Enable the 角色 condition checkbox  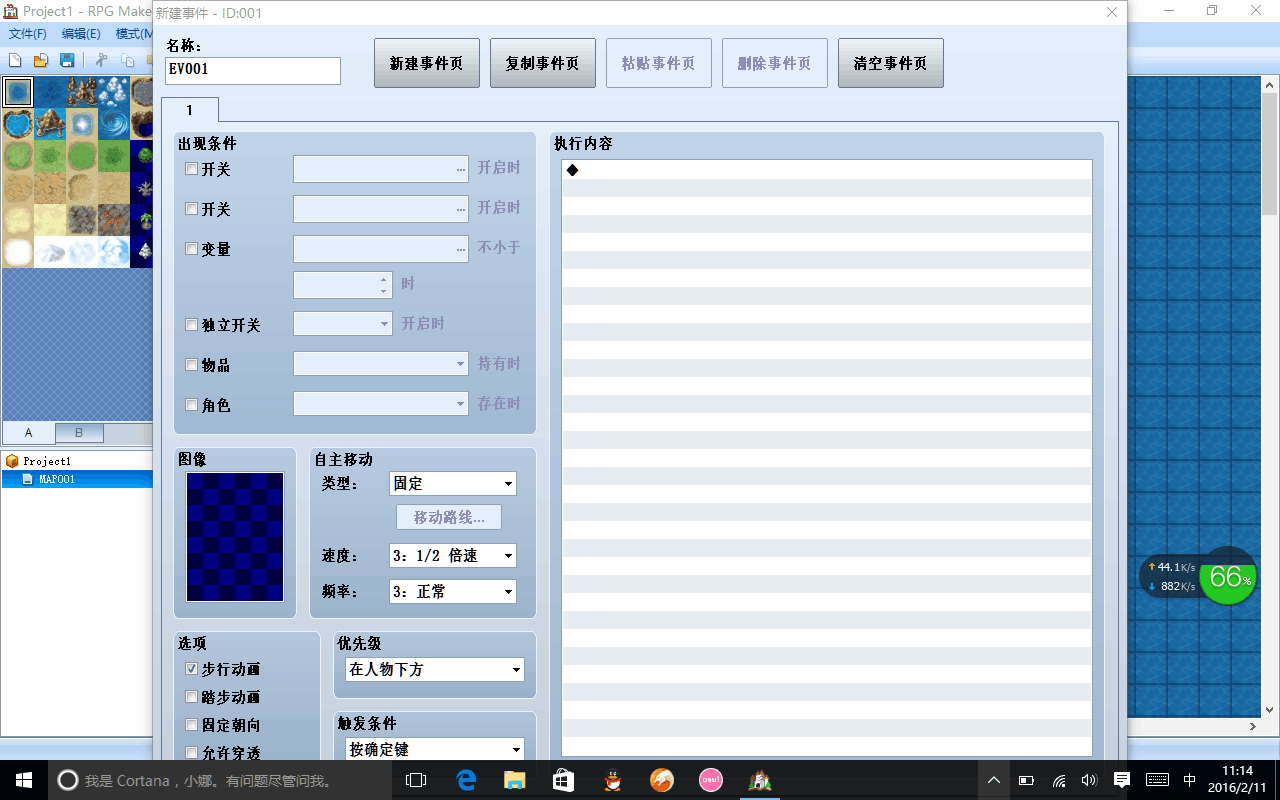point(192,405)
